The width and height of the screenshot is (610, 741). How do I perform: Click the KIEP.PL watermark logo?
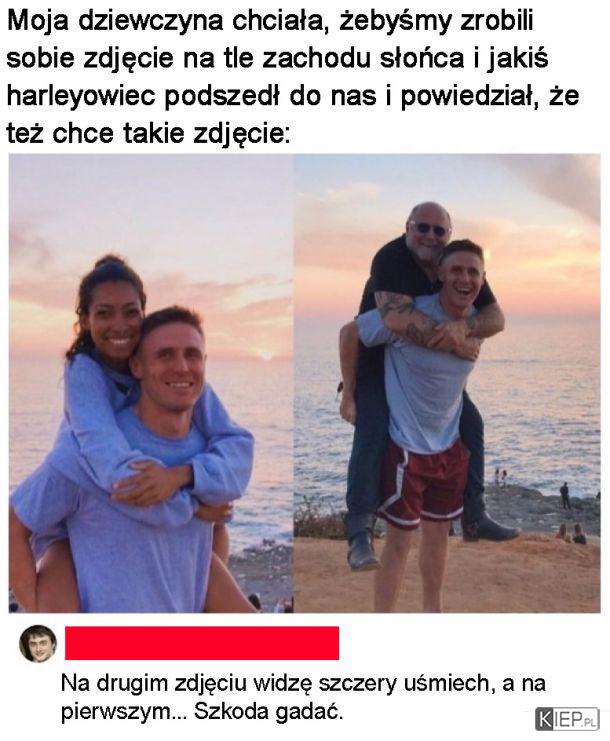point(567,719)
